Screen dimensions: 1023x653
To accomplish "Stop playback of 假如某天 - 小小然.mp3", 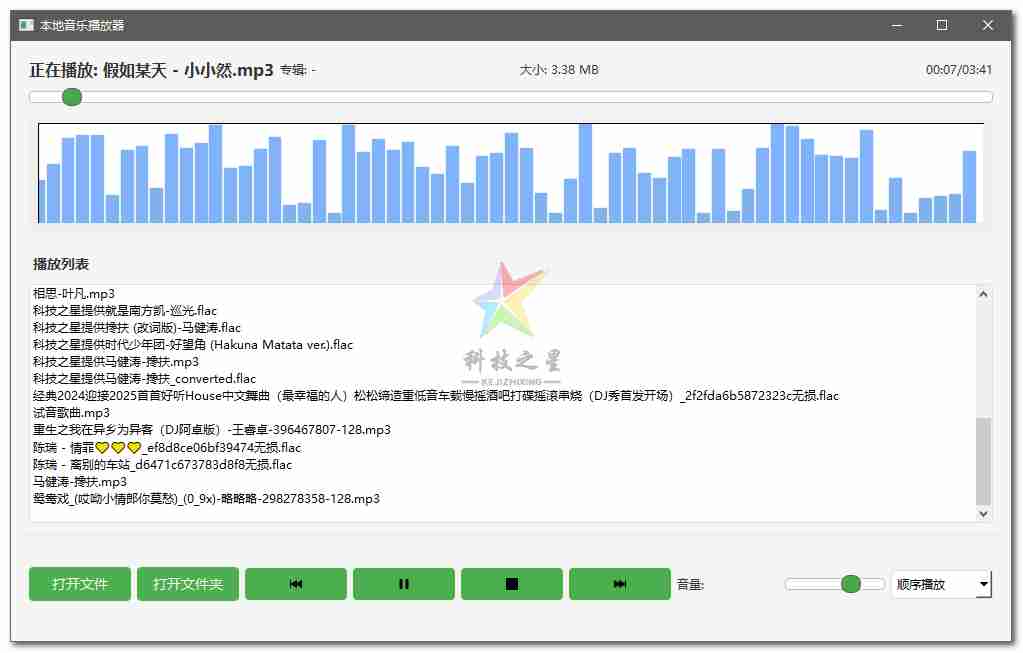I will [x=511, y=584].
